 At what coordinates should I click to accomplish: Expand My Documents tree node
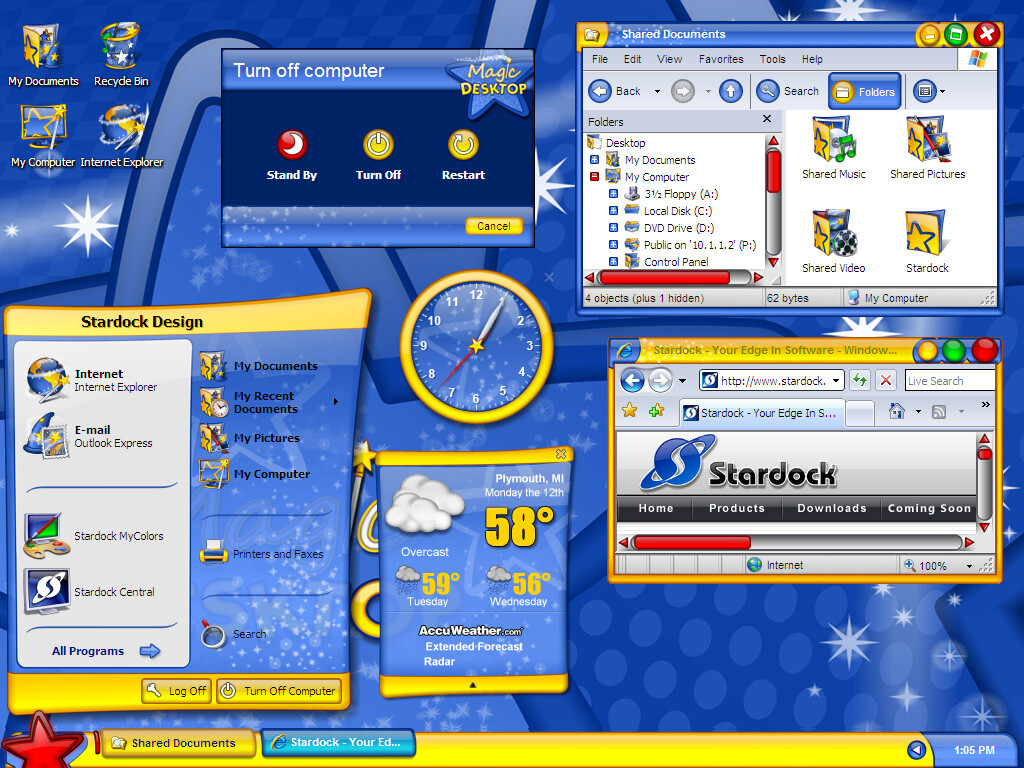tap(594, 159)
